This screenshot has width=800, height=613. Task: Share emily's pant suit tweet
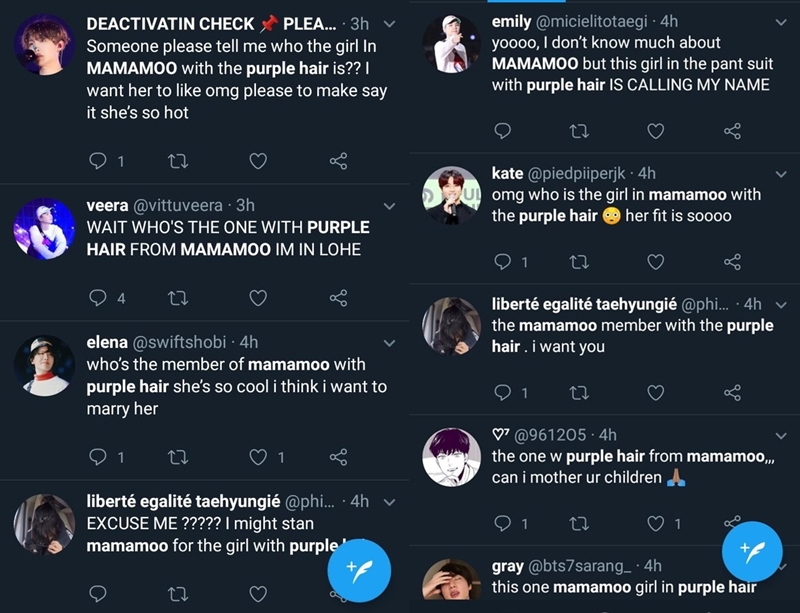[732, 131]
